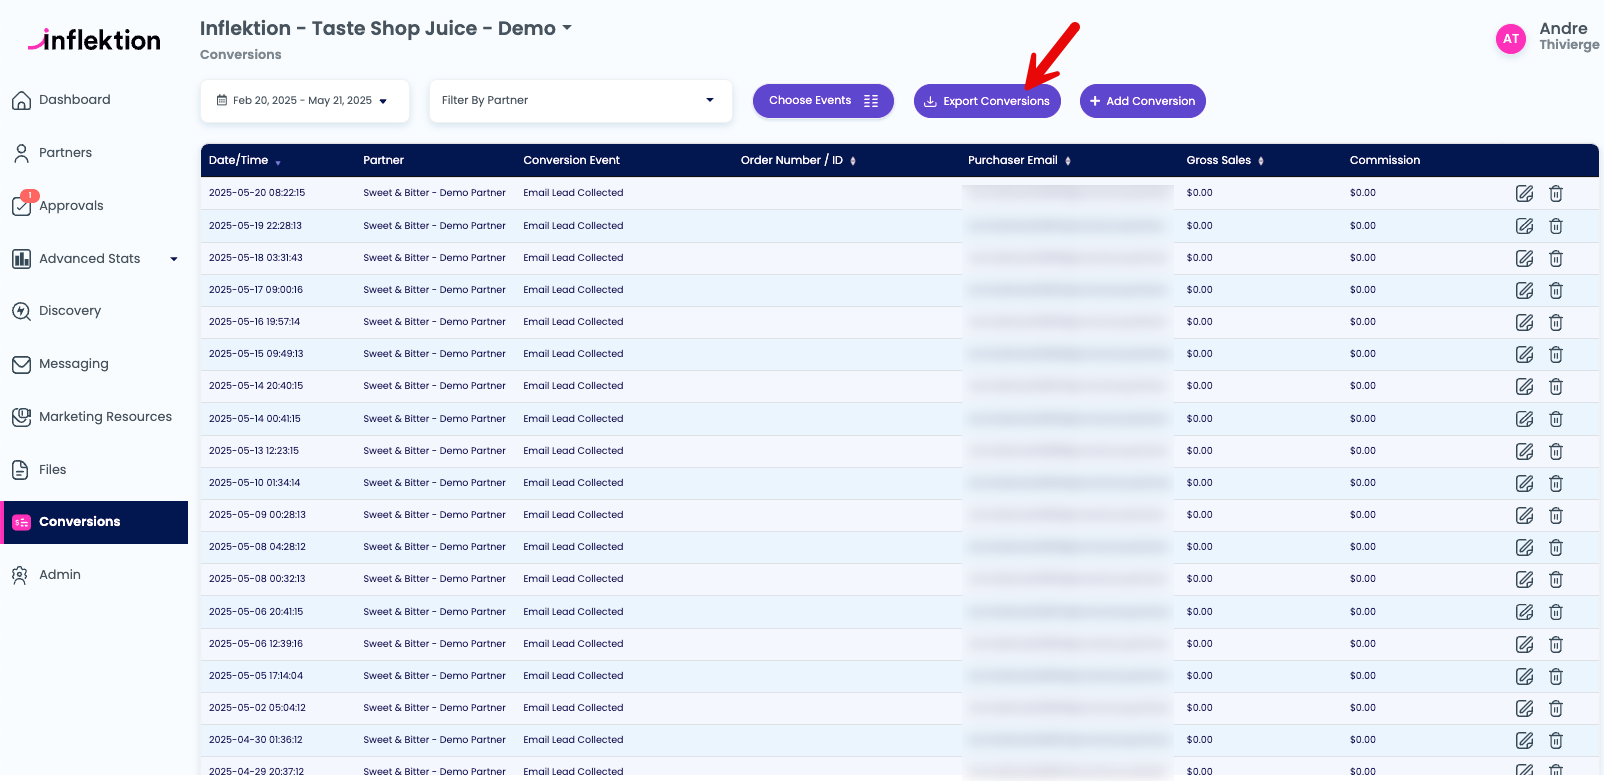
Task: Edit the 2025-05-09 00:28:13 conversion
Action: tap(1524, 515)
